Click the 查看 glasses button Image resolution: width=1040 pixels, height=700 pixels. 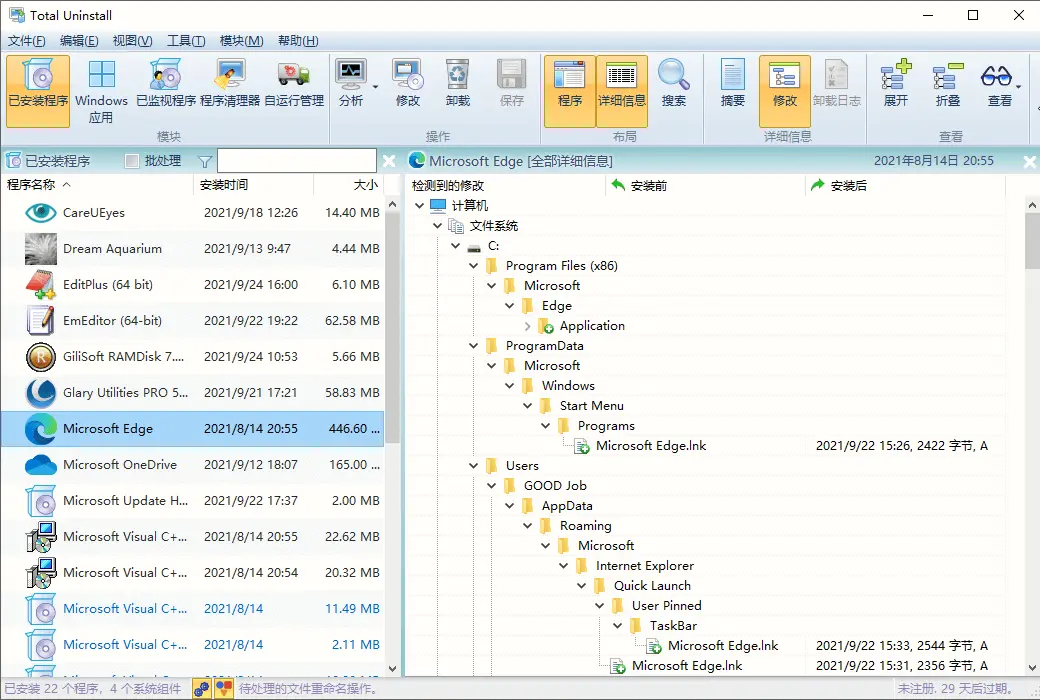click(x=998, y=84)
